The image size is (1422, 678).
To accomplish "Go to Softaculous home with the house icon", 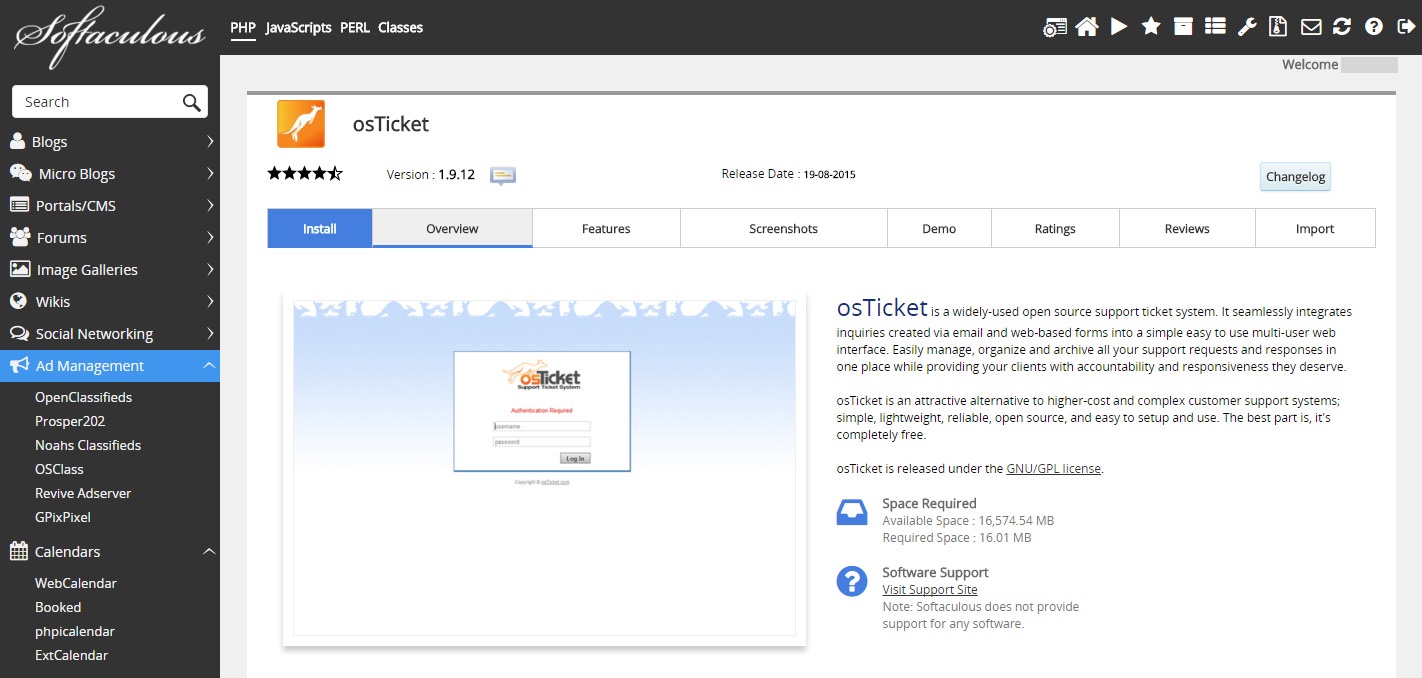I will [x=1086, y=26].
